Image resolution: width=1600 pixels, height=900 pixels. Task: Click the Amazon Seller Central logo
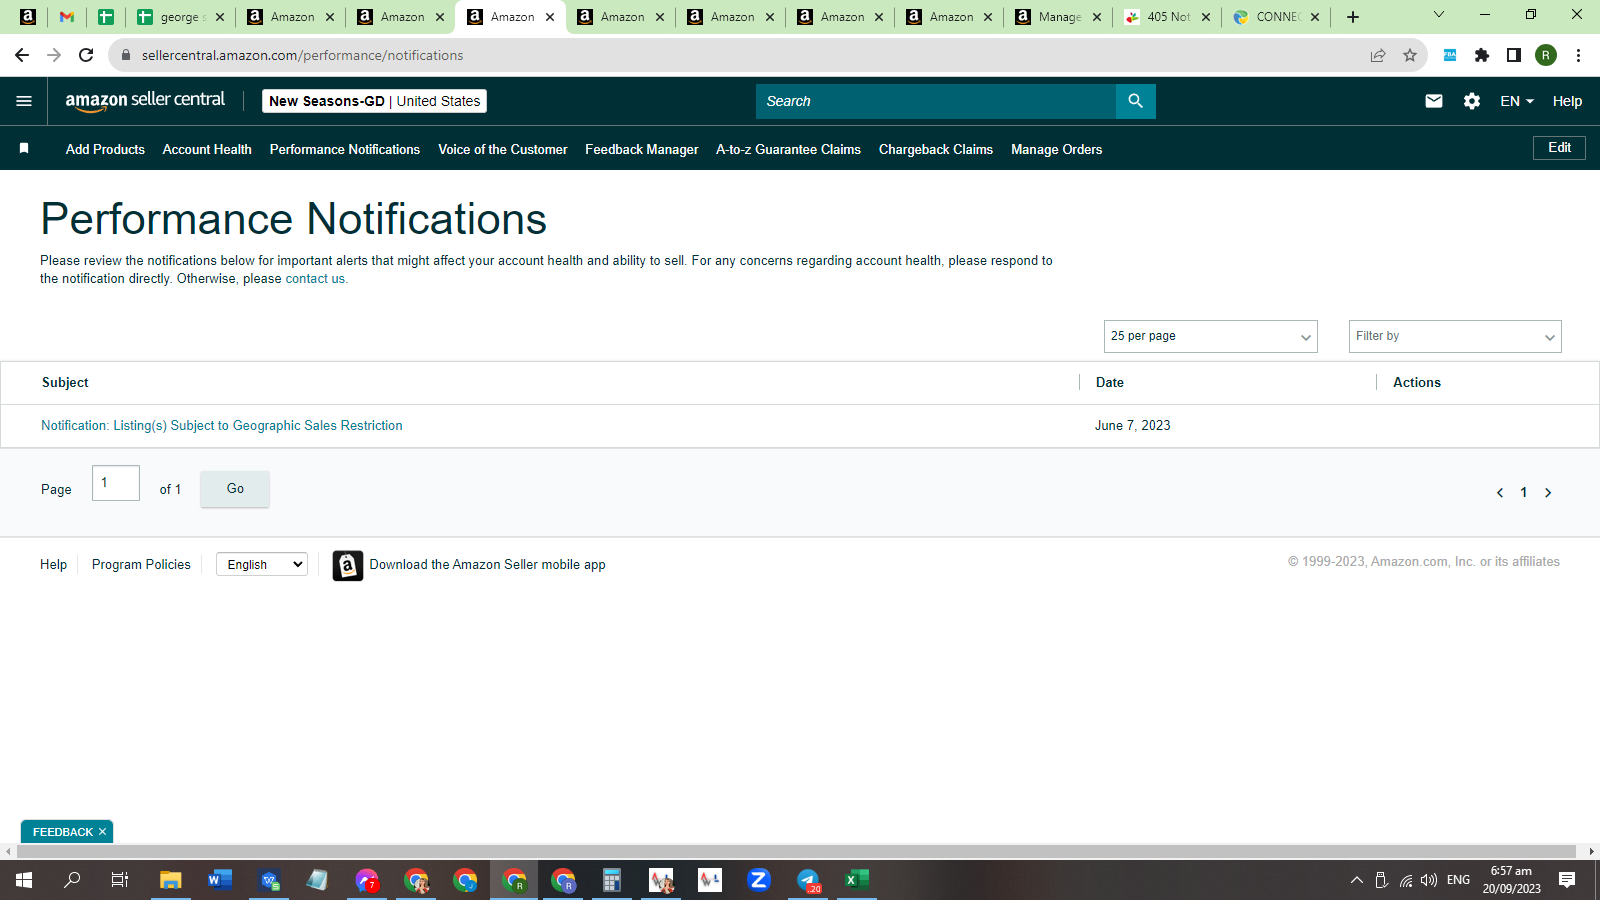145,101
